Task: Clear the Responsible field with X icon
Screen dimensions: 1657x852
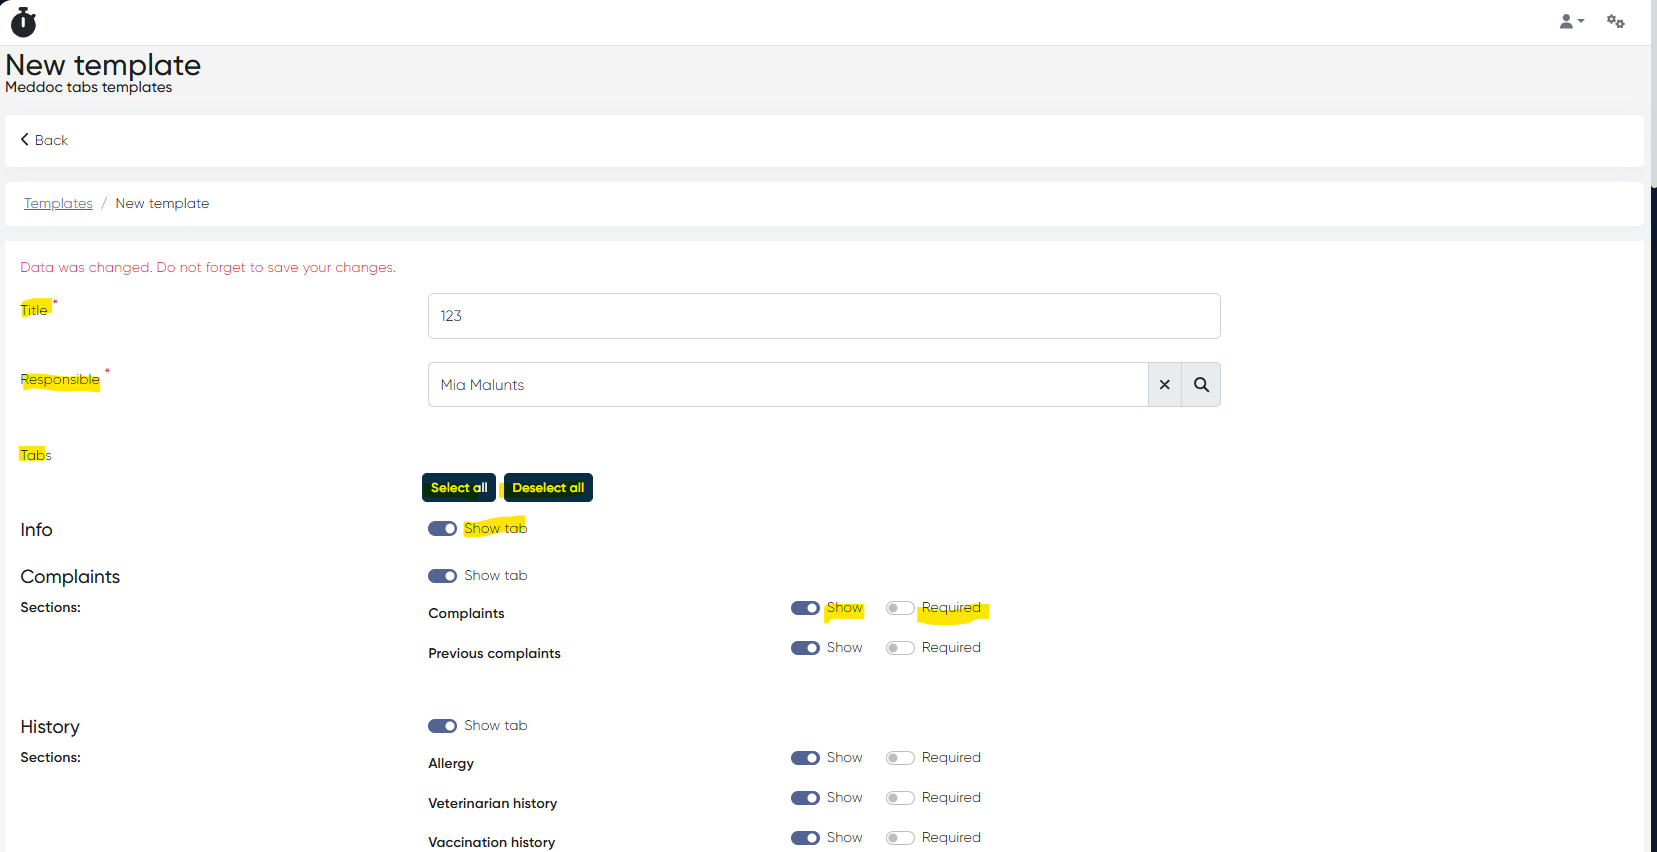Action: point(1164,385)
